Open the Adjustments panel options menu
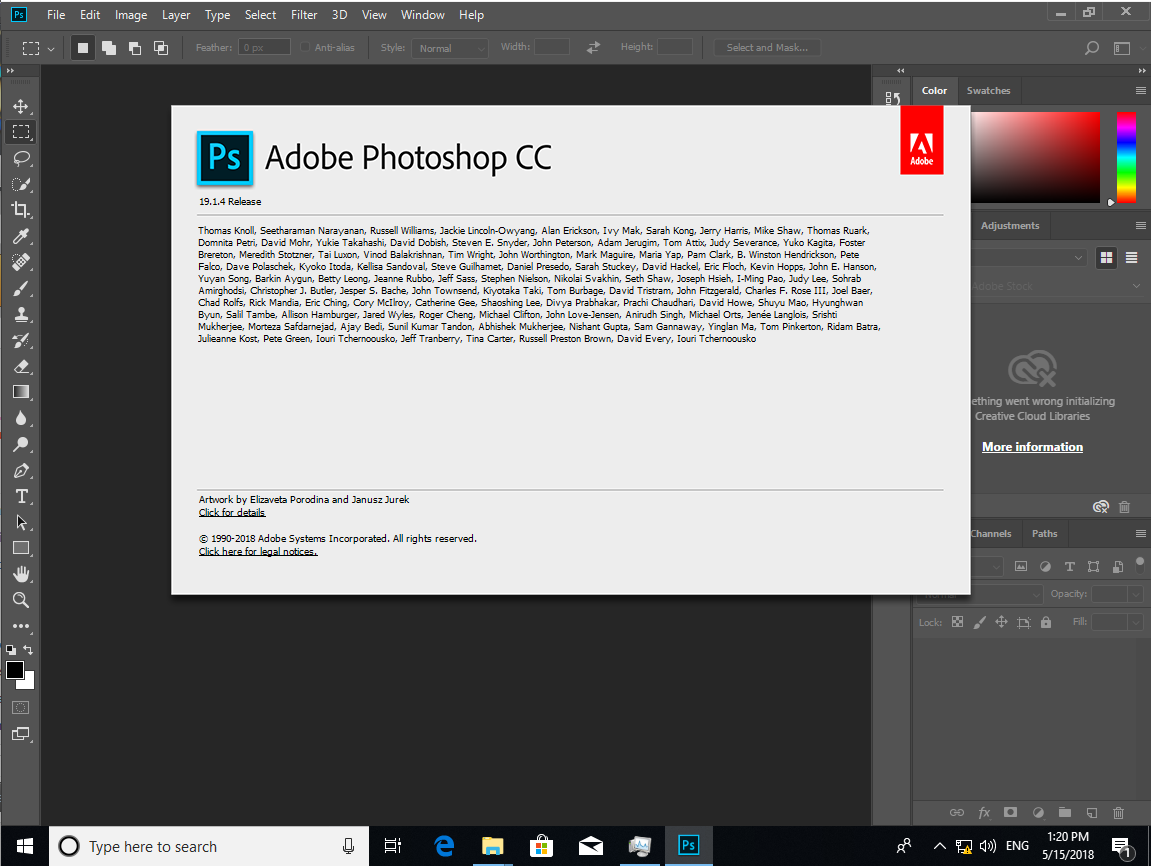This screenshot has width=1151, height=866. pyautogui.click(x=1140, y=226)
